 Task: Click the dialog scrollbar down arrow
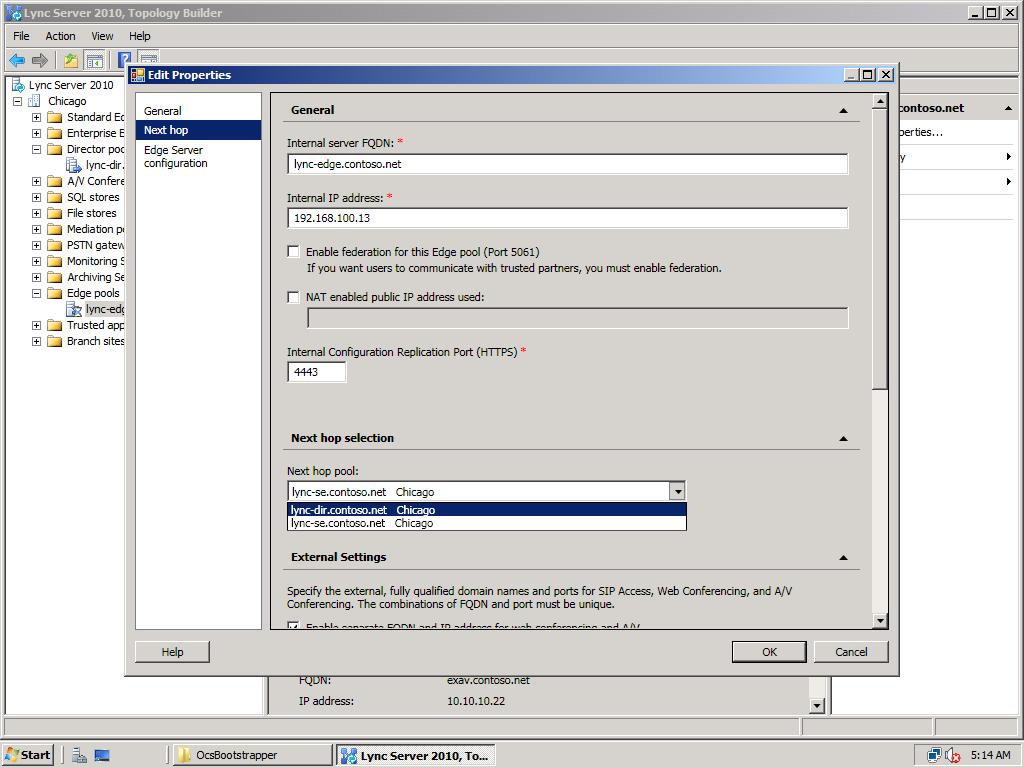coord(880,621)
